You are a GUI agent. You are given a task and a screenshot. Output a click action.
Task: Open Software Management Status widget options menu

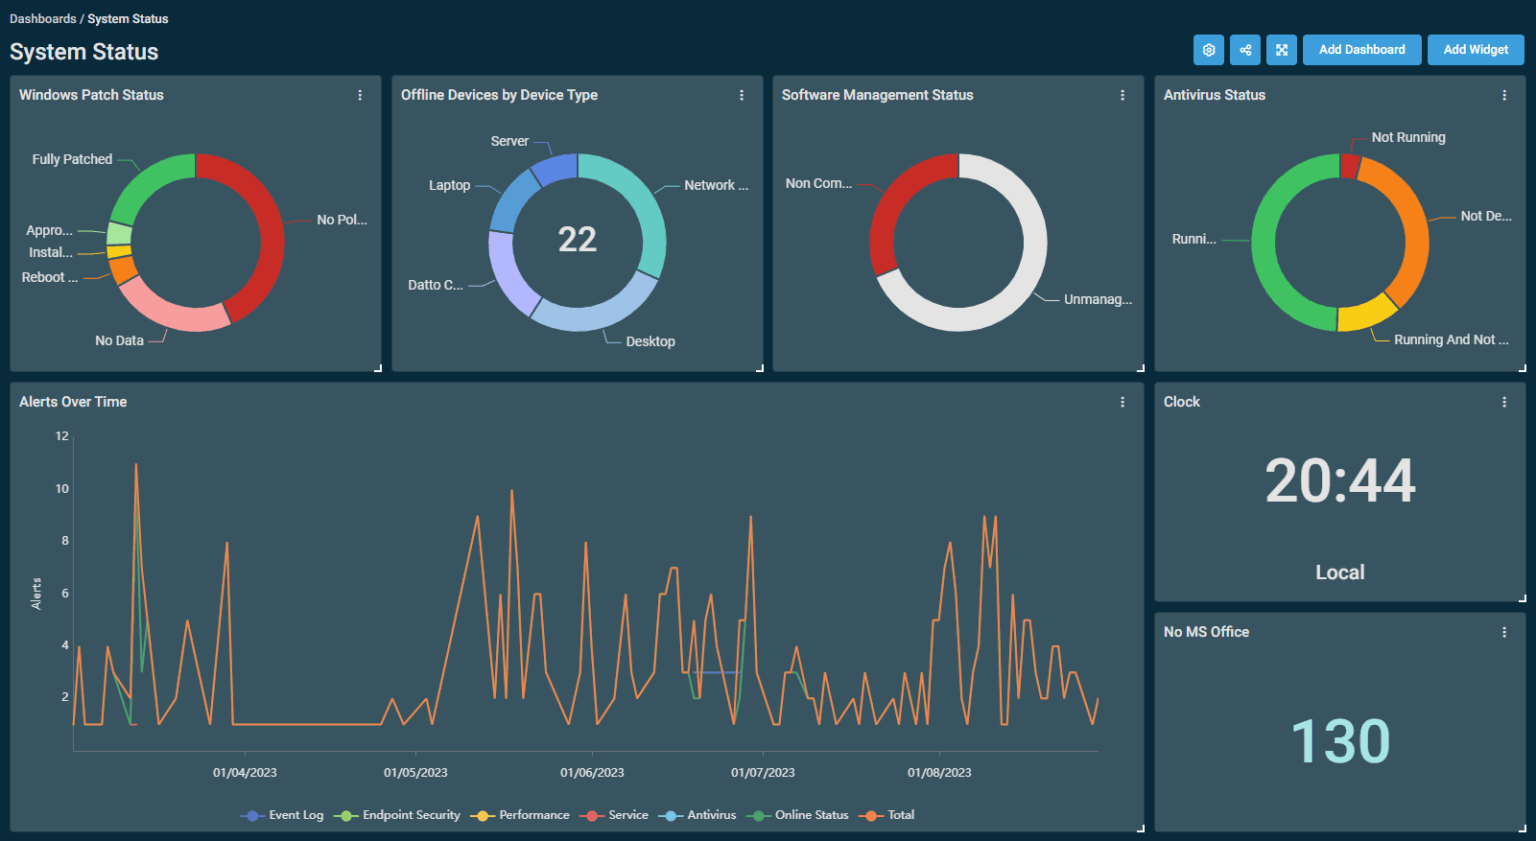(x=1122, y=95)
